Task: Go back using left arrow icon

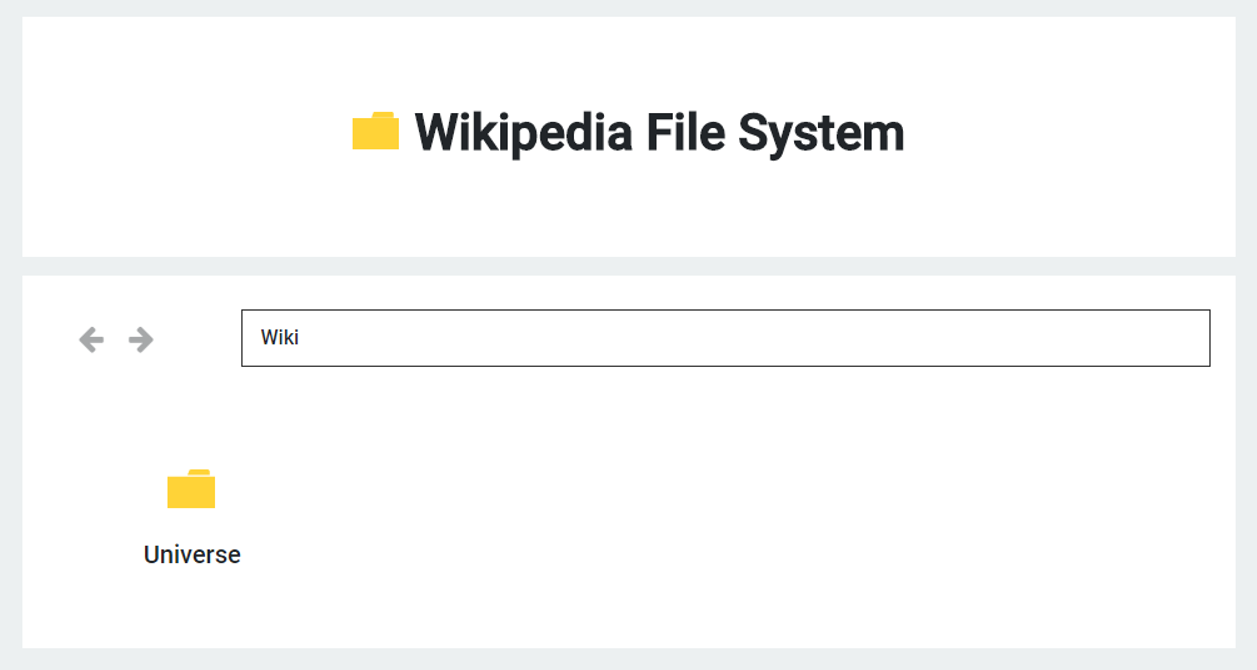Action: tap(91, 340)
